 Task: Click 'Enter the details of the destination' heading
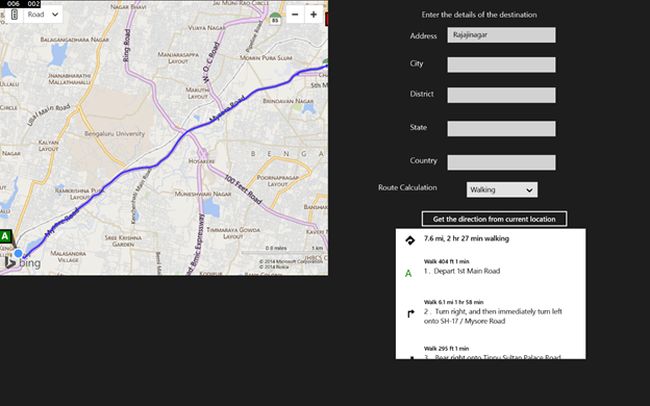pos(479,15)
